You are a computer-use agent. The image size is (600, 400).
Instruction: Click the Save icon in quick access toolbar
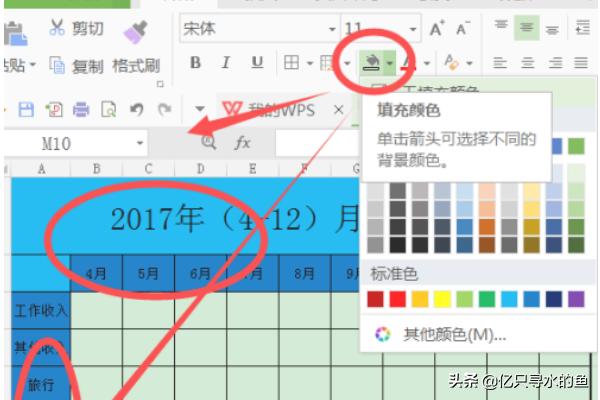point(27,108)
